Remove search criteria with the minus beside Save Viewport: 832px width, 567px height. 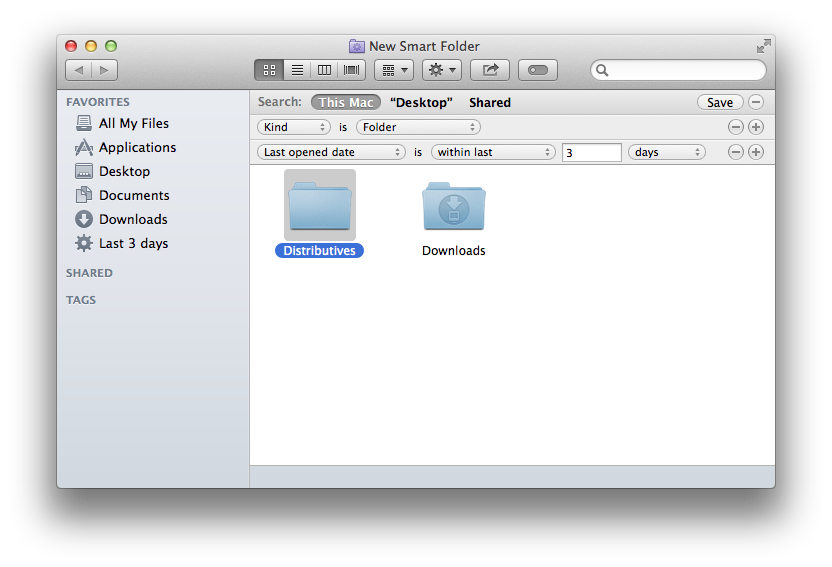[x=756, y=102]
